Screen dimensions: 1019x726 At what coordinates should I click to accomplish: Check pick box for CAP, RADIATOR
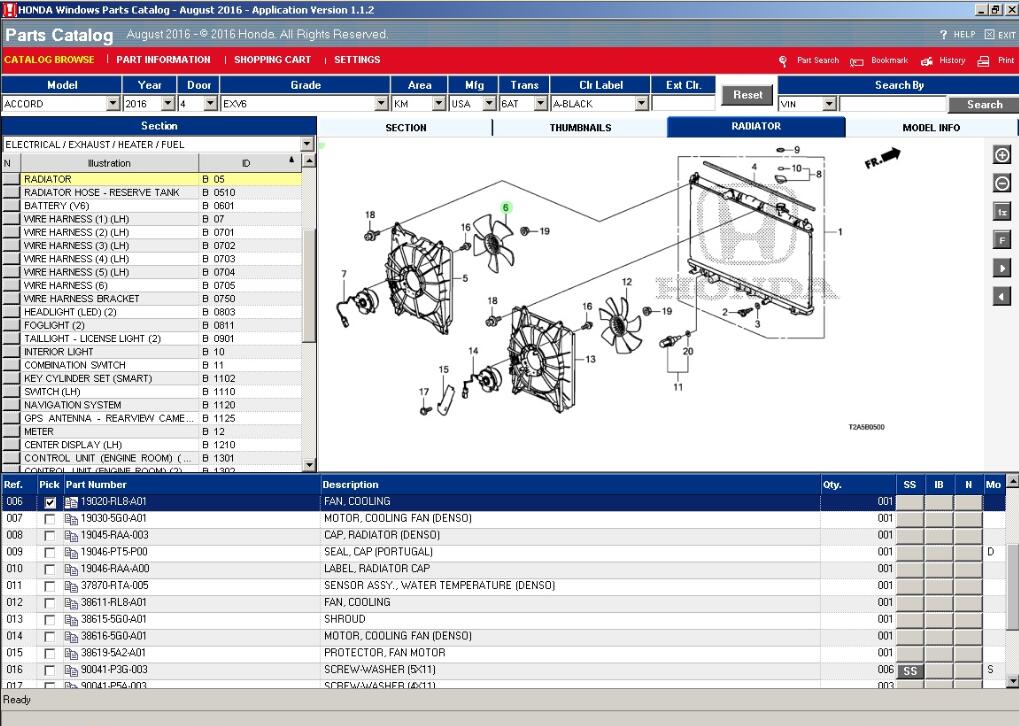coord(50,536)
